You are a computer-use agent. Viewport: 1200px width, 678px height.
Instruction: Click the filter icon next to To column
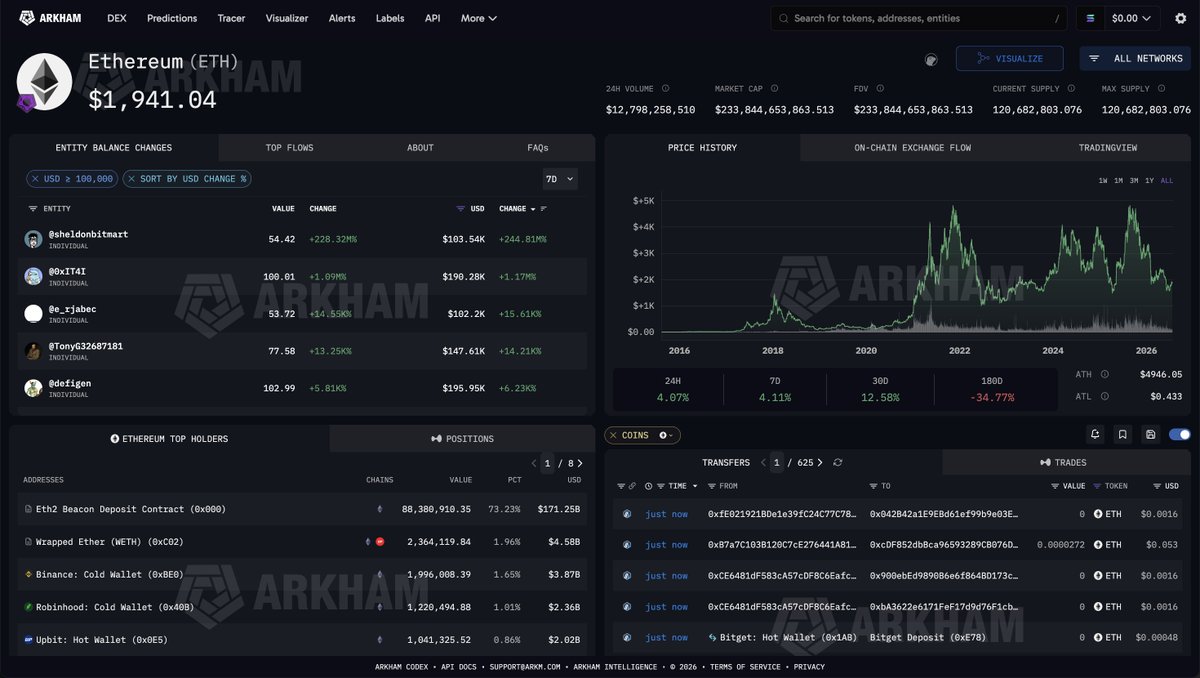pyautogui.click(x=873, y=486)
